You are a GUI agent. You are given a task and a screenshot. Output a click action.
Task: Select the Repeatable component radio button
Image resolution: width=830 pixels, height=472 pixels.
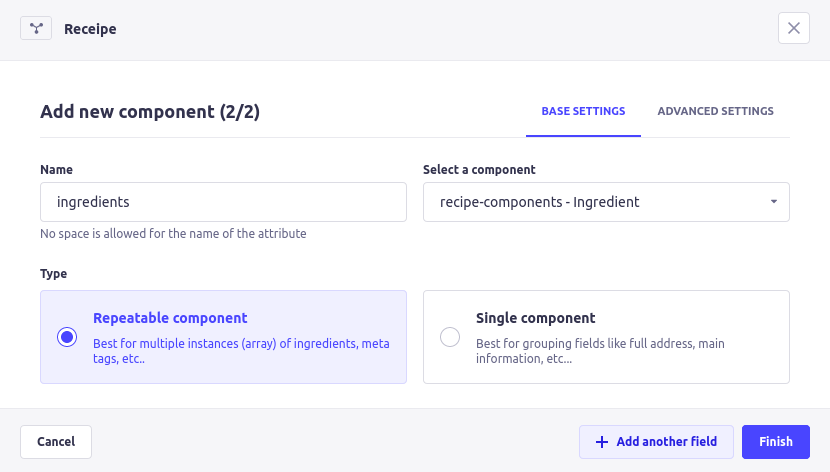click(x=67, y=337)
